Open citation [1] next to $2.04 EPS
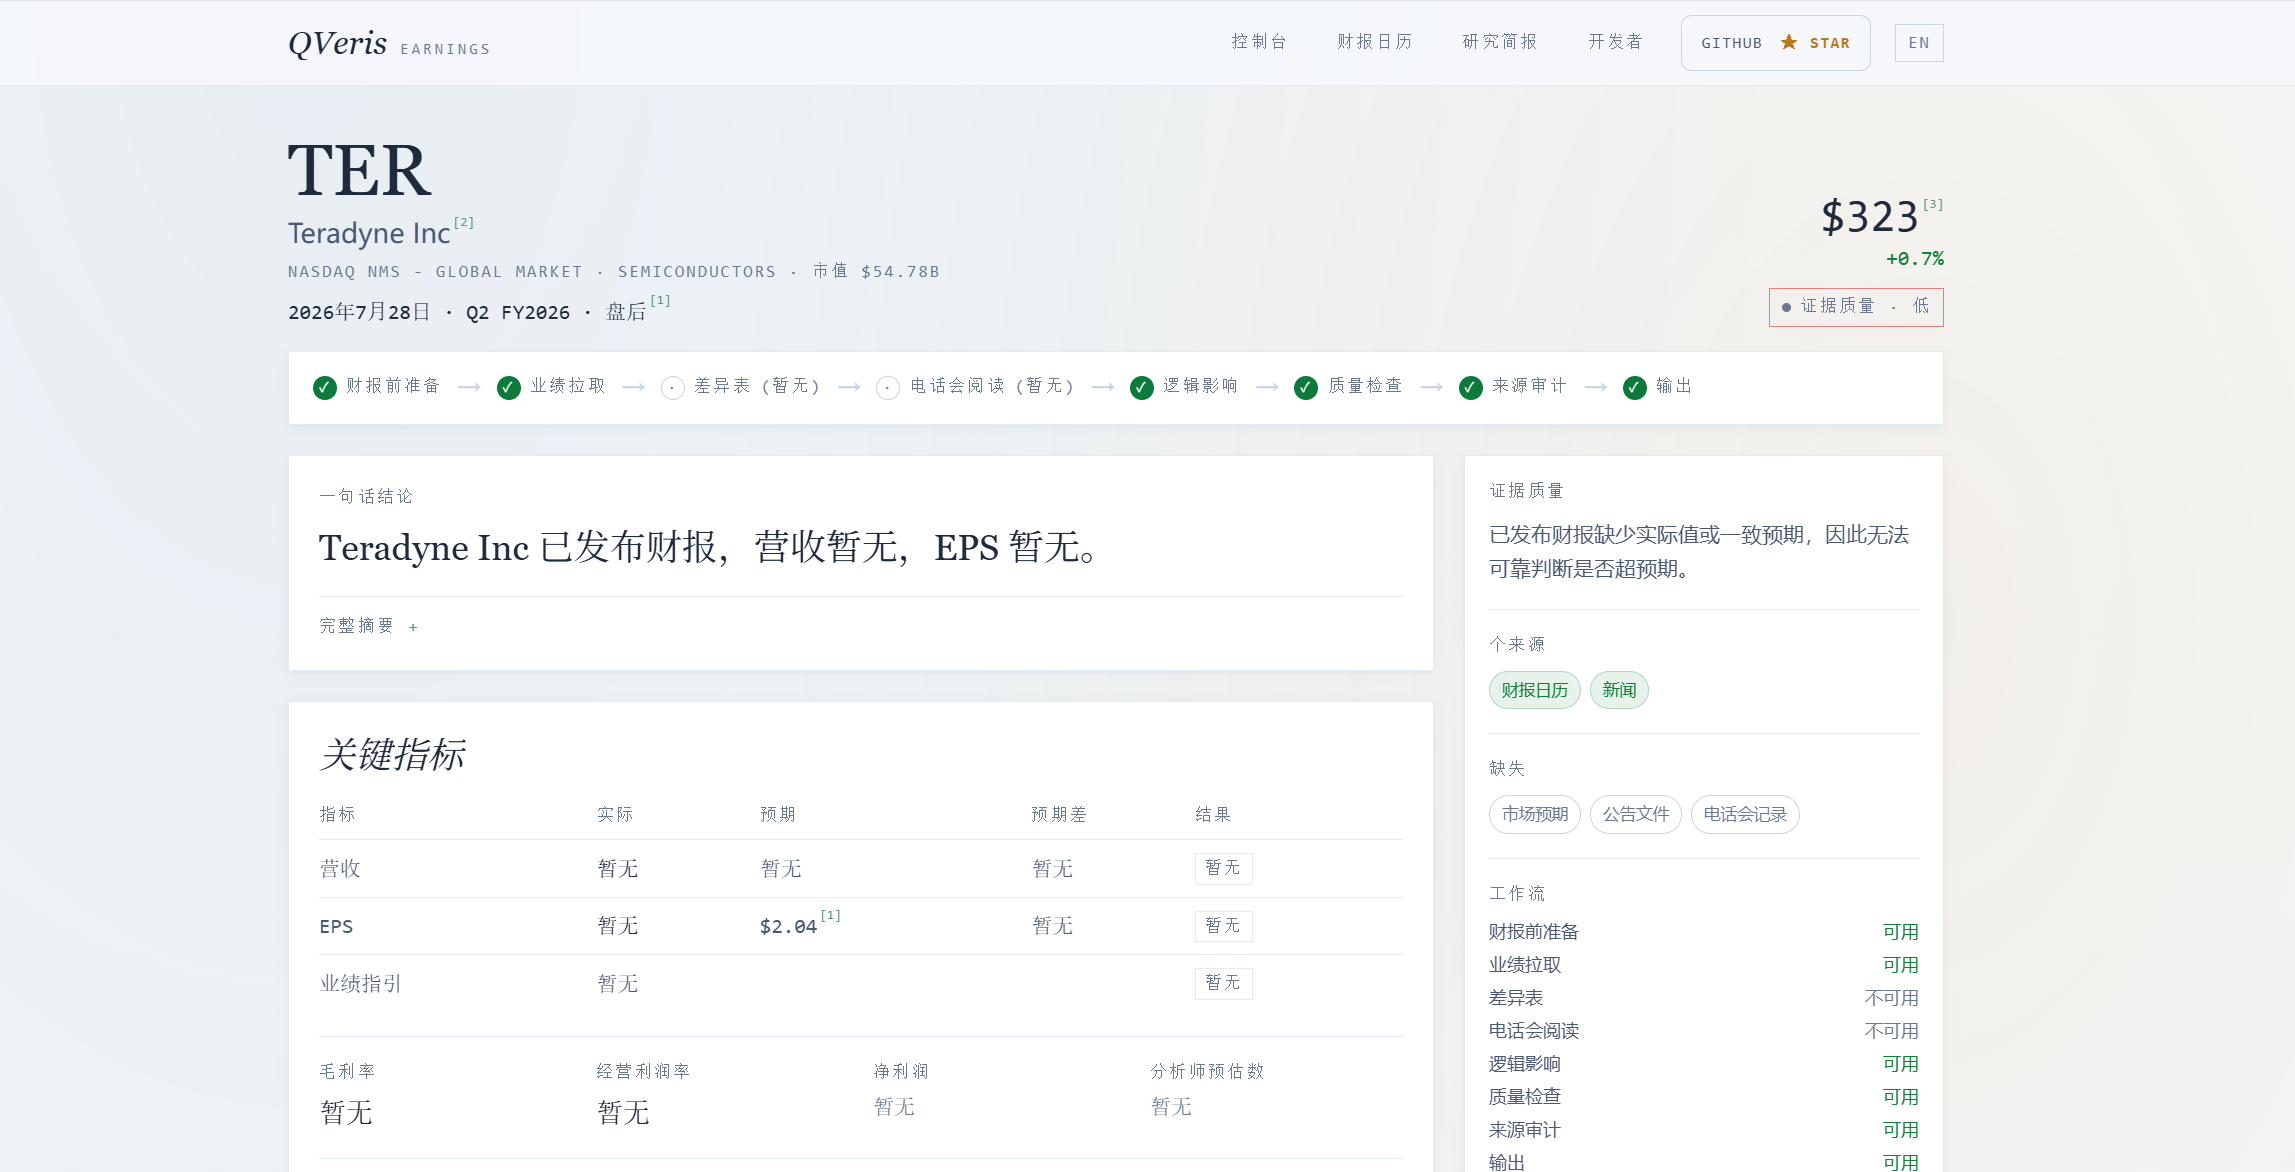 click(830, 915)
